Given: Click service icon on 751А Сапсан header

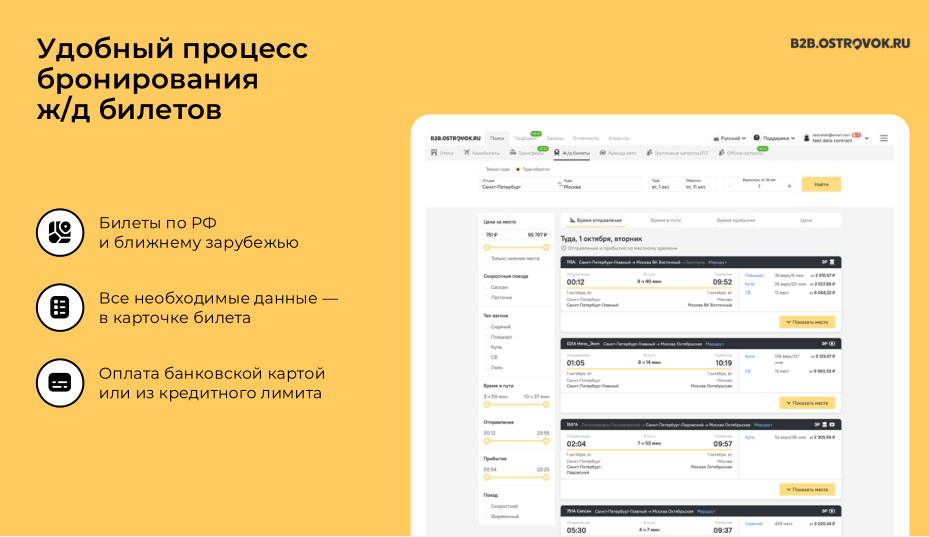Looking at the screenshot, I should pyautogui.click(x=832, y=511).
